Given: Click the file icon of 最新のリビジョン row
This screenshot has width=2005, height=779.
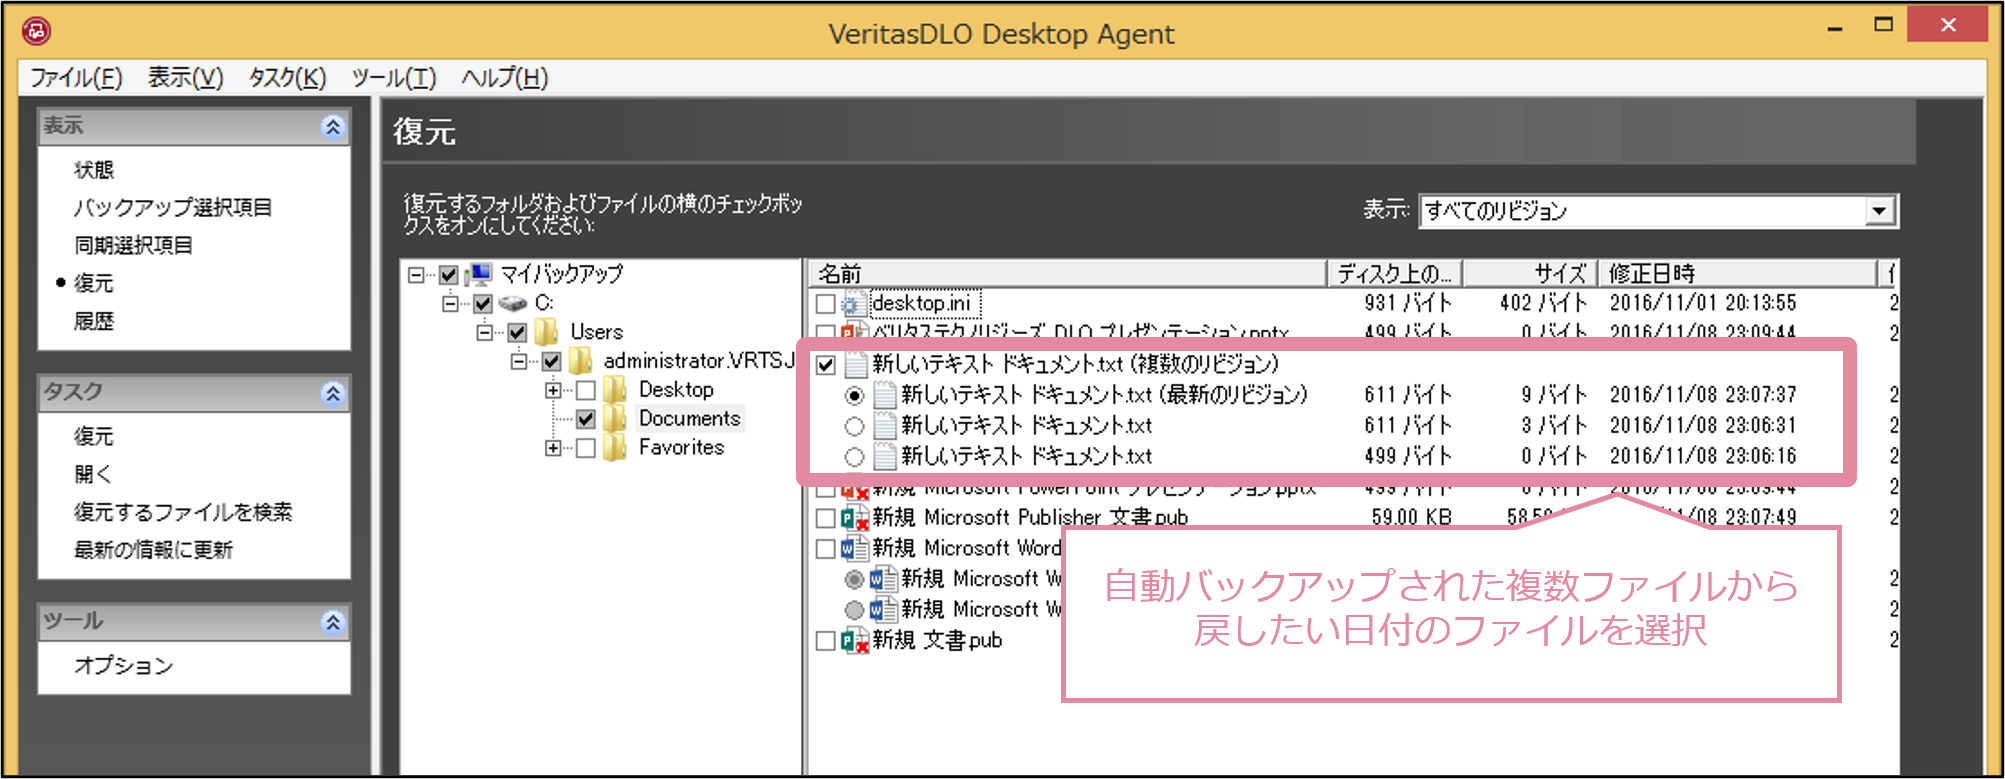Looking at the screenshot, I should click(x=884, y=396).
